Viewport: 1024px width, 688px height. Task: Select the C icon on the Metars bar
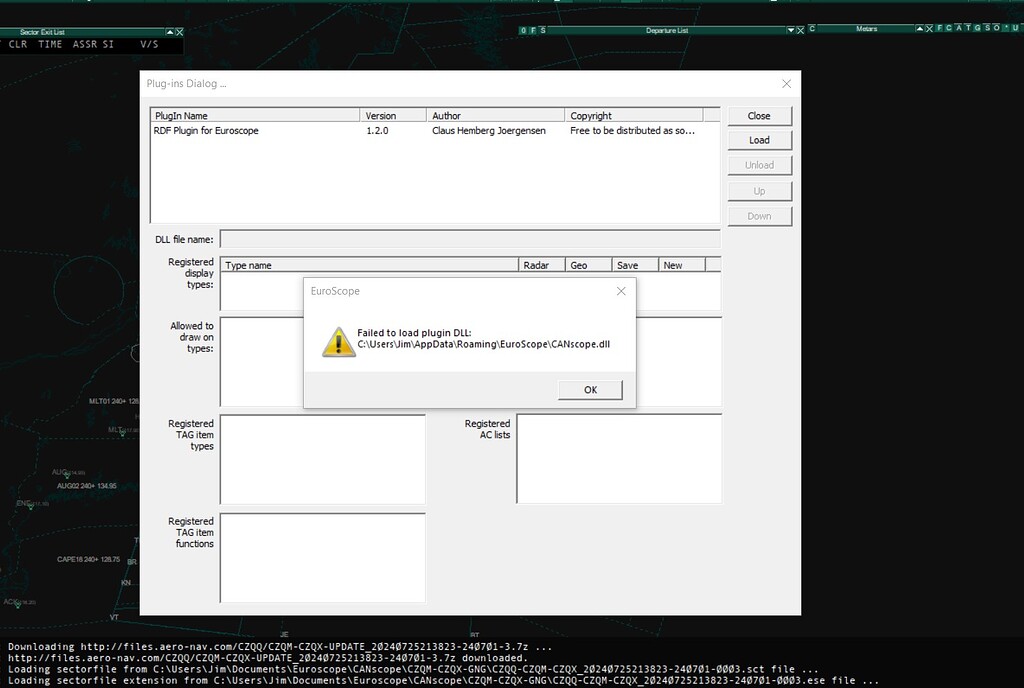click(x=949, y=28)
